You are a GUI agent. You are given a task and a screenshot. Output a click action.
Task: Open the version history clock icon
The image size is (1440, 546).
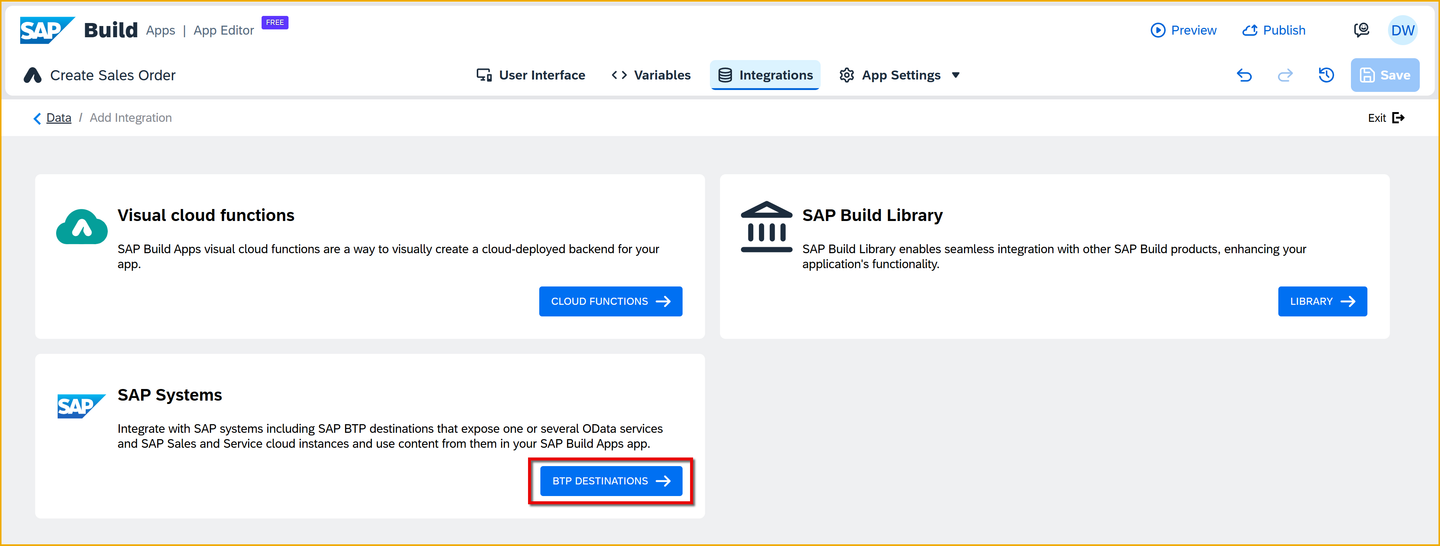coord(1327,75)
